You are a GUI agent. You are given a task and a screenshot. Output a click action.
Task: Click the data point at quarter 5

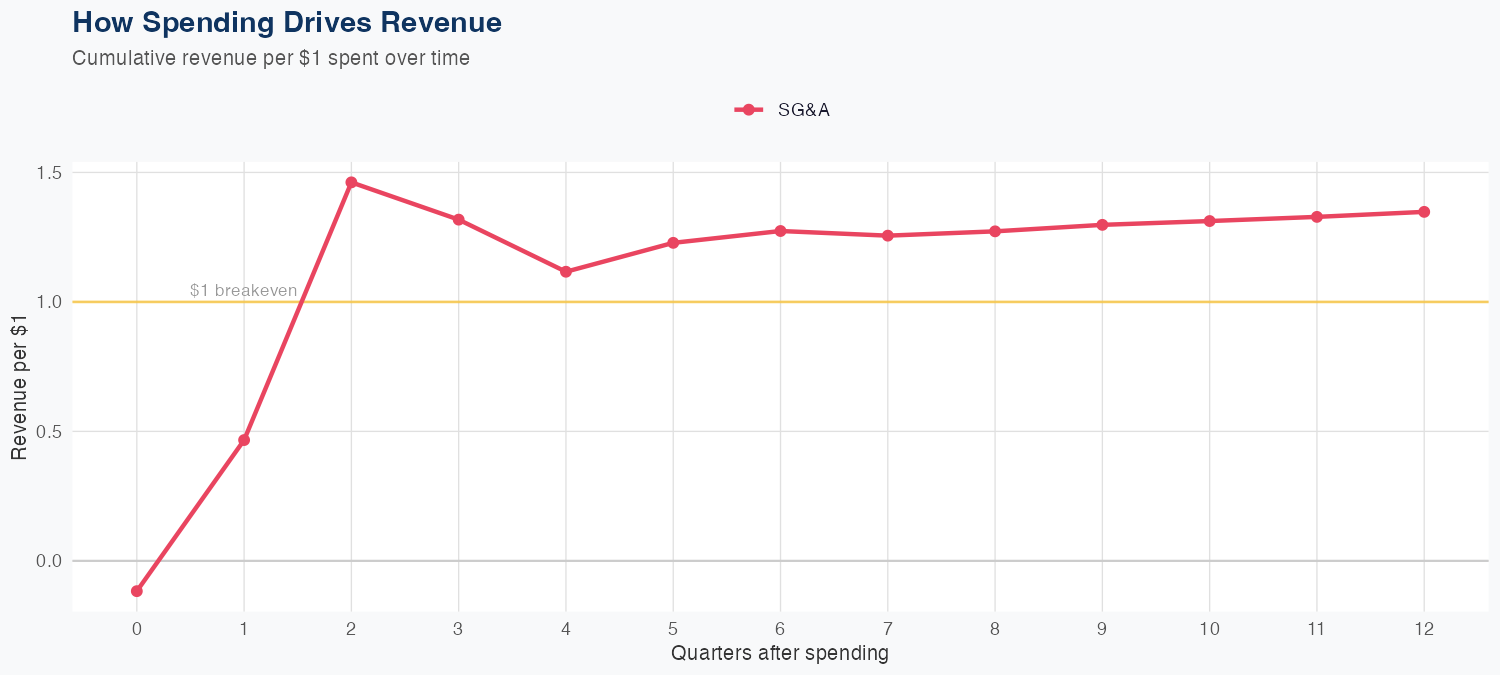point(673,243)
